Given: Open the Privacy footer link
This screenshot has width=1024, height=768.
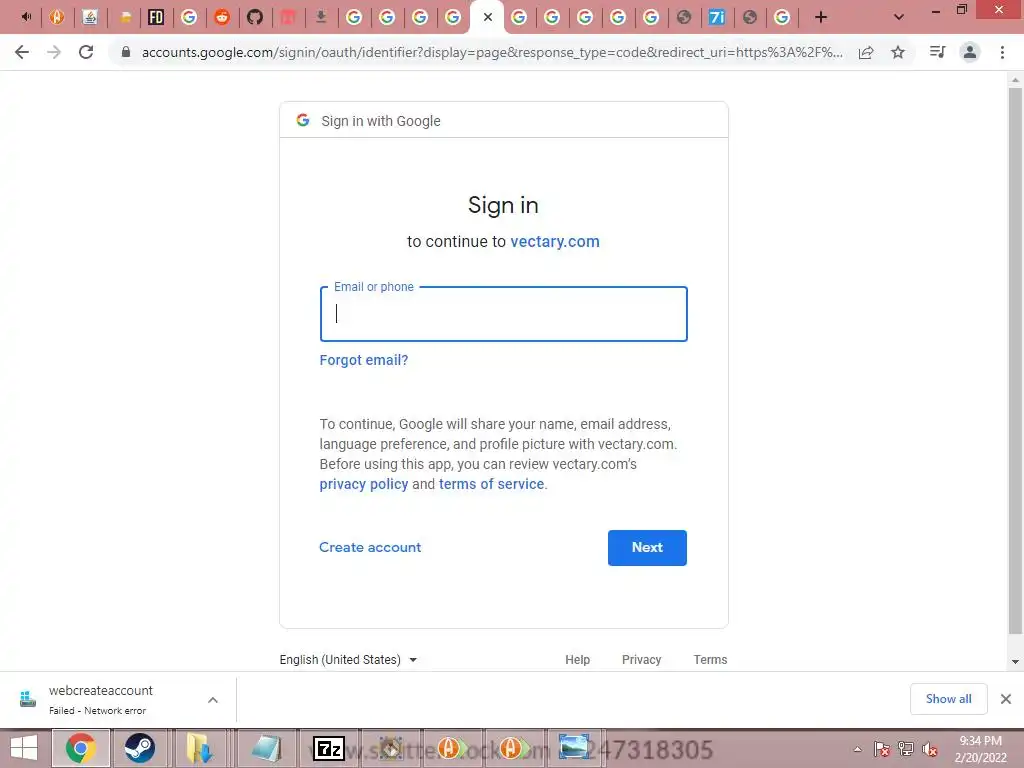Looking at the screenshot, I should pyautogui.click(x=641, y=660).
